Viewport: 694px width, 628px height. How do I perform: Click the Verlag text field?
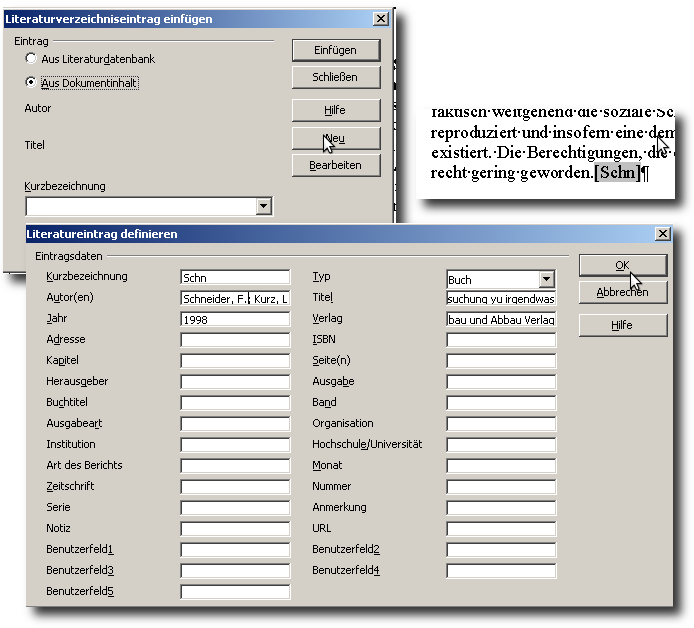501,320
